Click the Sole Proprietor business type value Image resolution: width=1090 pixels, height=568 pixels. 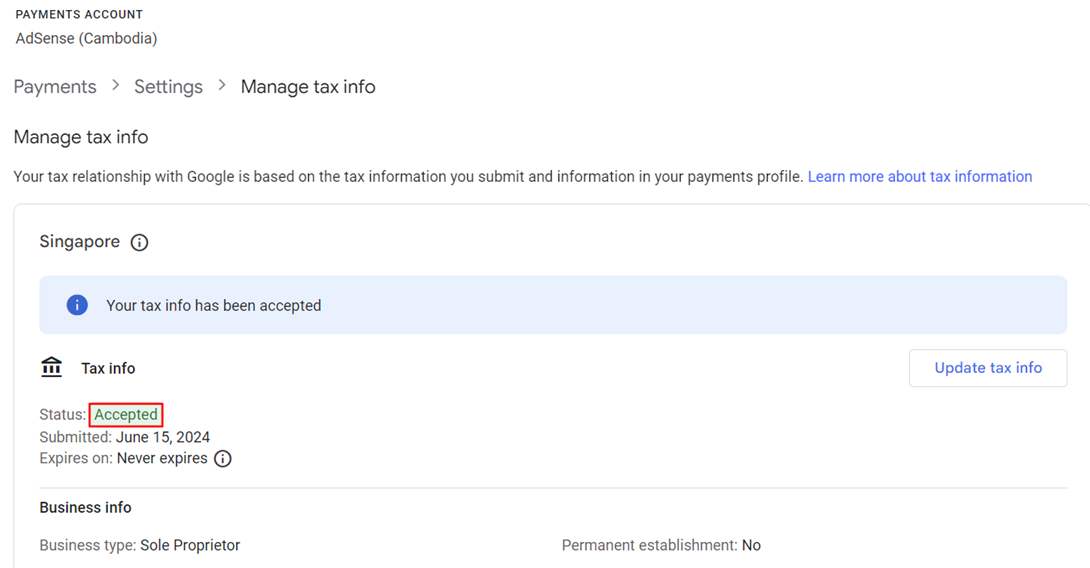(x=191, y=546)
